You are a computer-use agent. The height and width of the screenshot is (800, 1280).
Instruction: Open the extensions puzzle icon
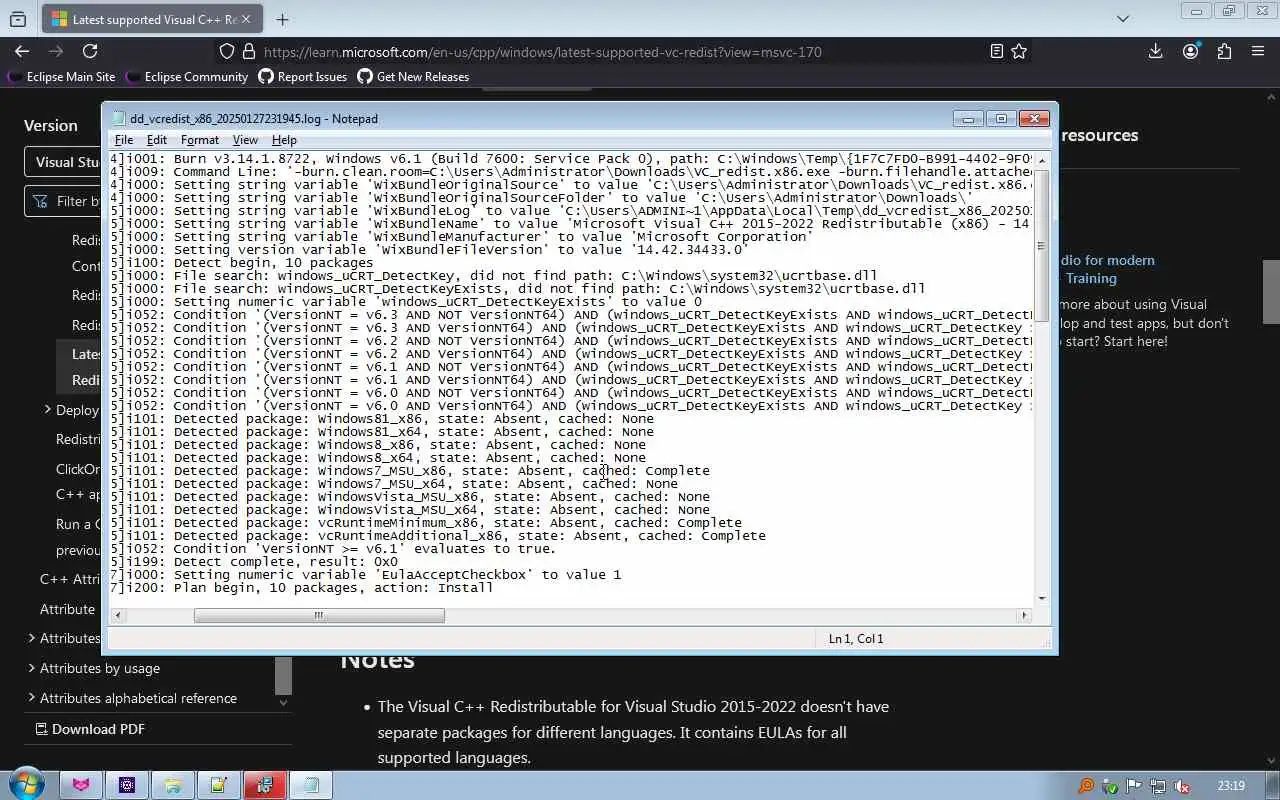pos(1224,51)
